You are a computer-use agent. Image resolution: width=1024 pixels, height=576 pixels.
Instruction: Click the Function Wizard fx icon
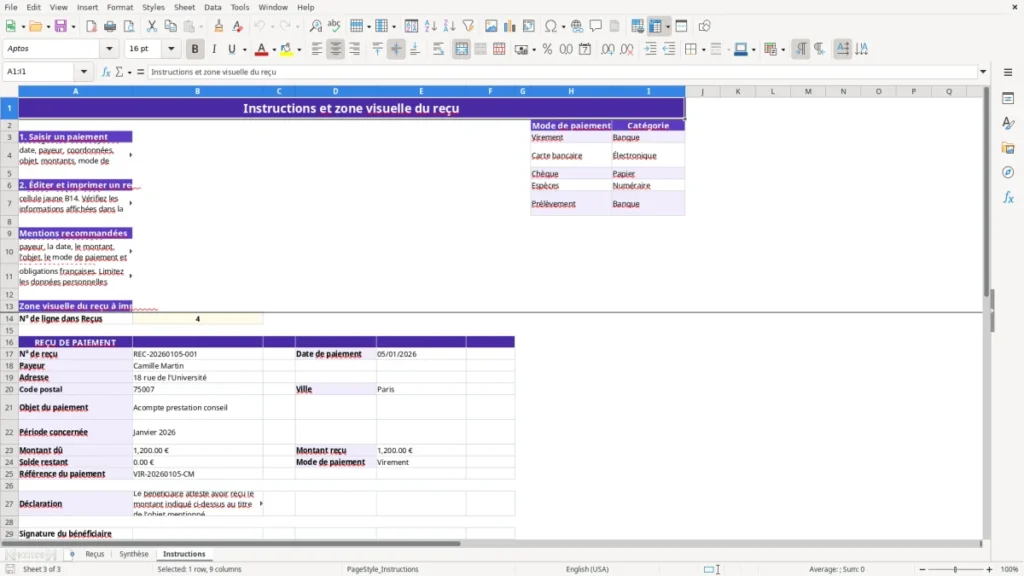(106, 72)
